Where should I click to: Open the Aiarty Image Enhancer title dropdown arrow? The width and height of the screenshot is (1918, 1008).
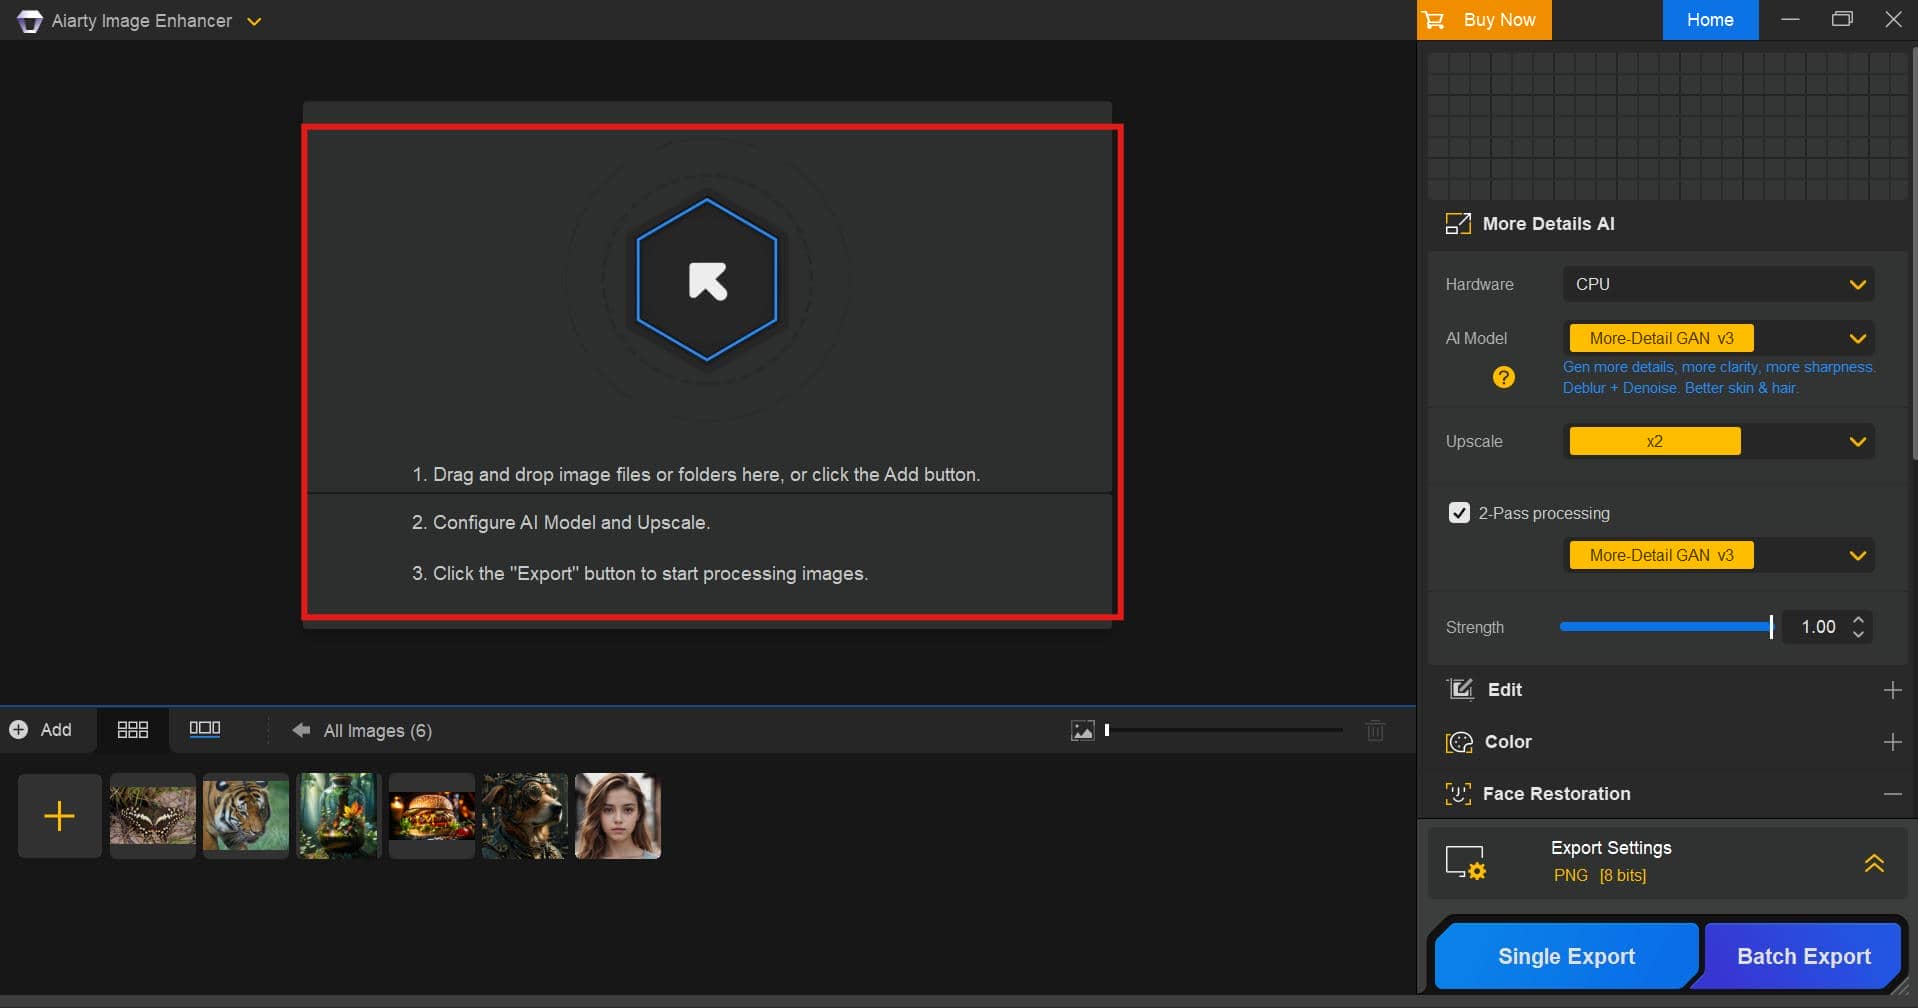tap(254, 21)
